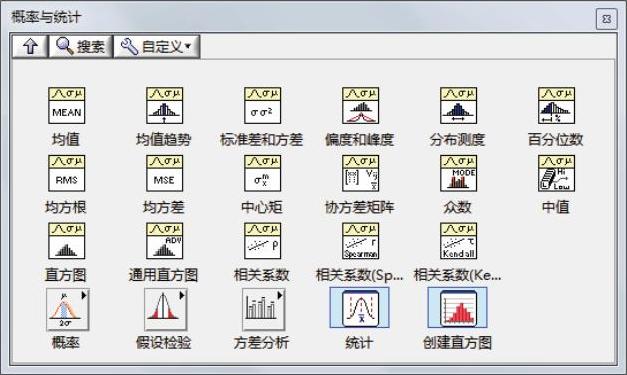Click the 百分位数 label text
This screenshot has width=627, height=375.
point(556,140)
